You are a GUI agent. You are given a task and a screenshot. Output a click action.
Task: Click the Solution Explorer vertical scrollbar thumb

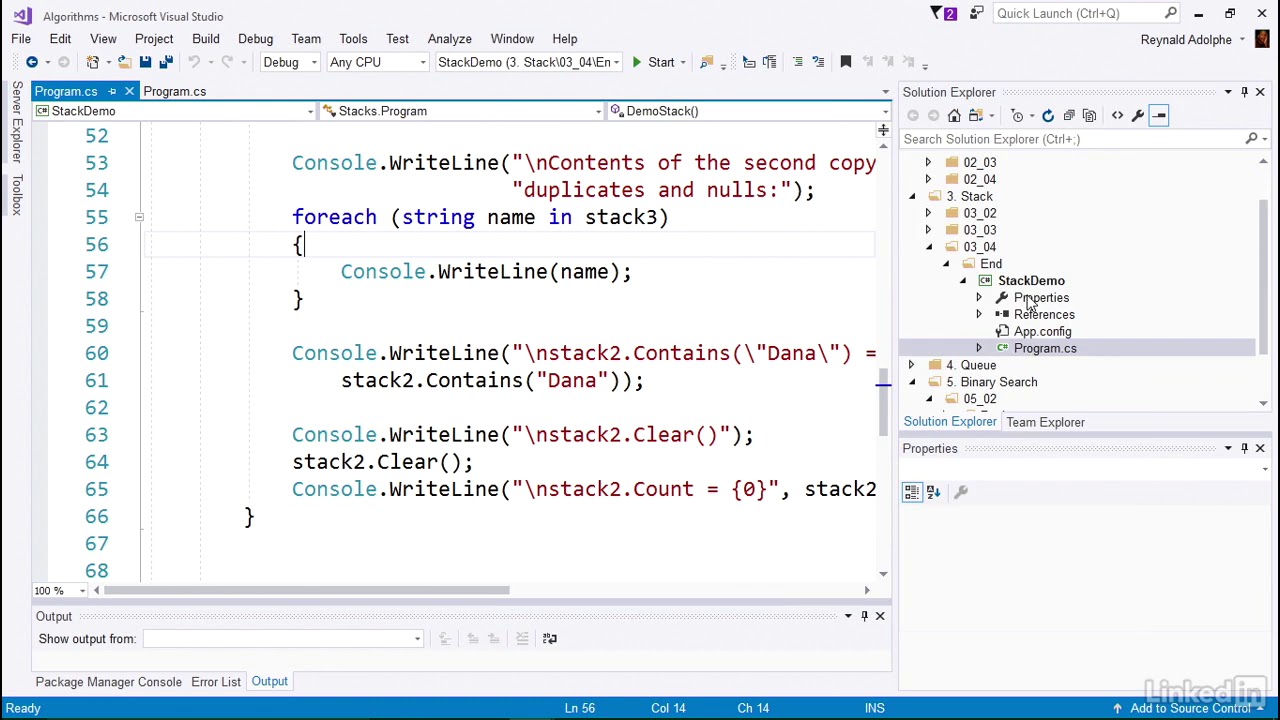coord(1263,276)
